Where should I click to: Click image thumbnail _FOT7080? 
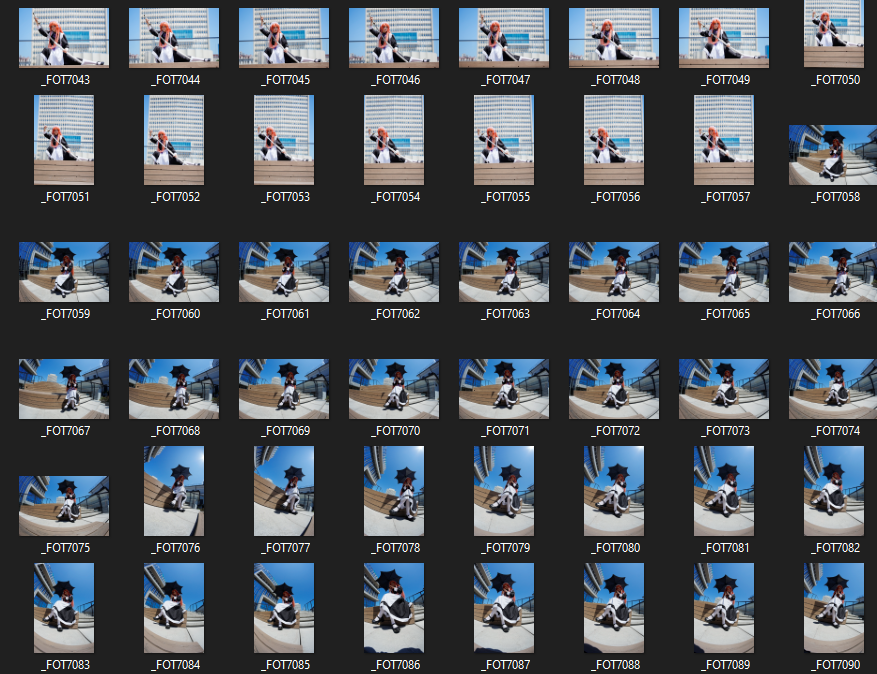614,491
